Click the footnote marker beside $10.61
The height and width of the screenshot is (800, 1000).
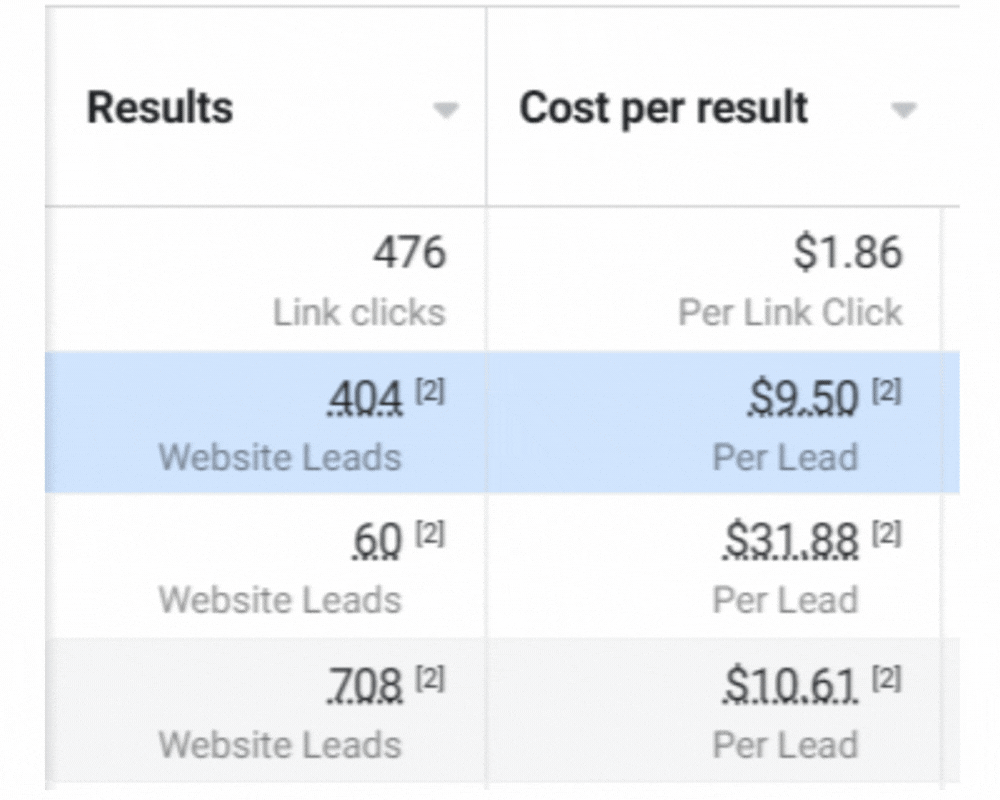886,679
